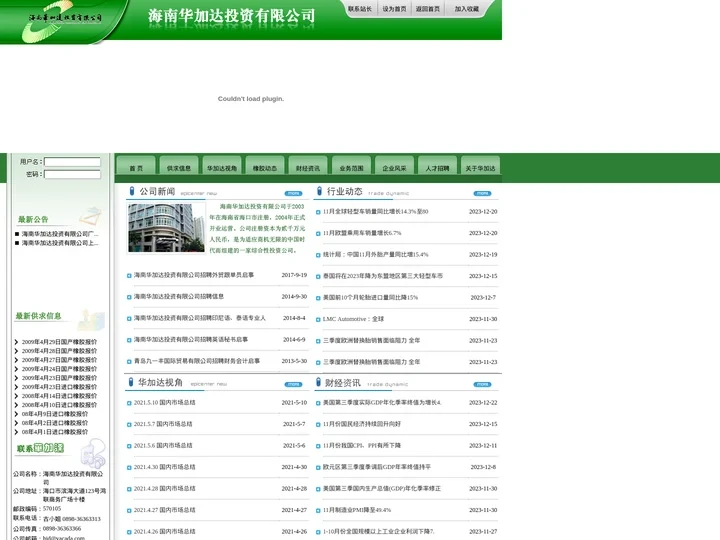Focus the 密码 input field
Image resolution: width=720 pixels, height=540 pixels.
72,174
